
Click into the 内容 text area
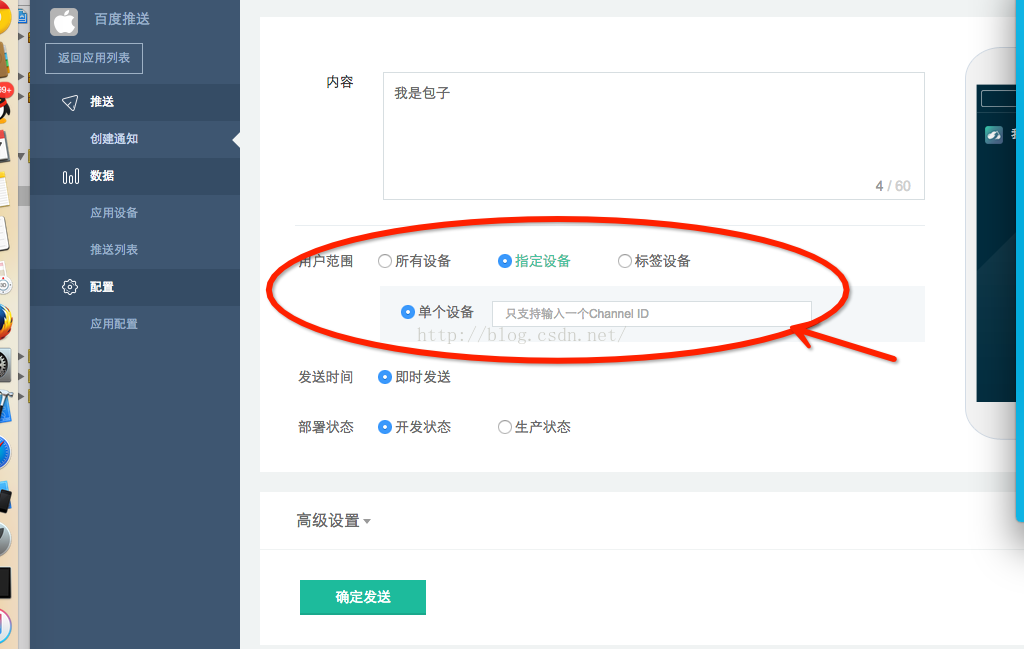click(x=654, y=136)
